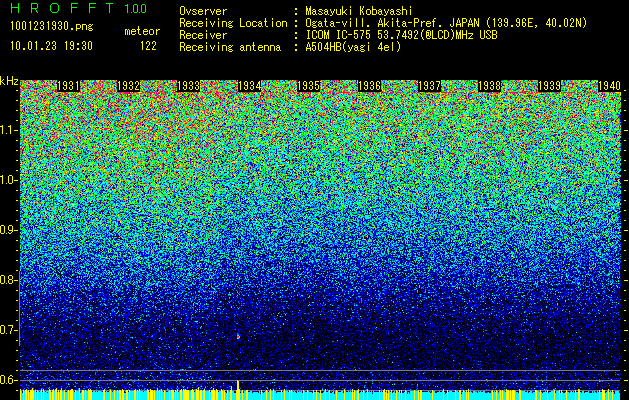Image resolution: width=629 pixels, height=400 pixels.
Task: Click the date 10.01.23 19:30
Action: point(51,46)
